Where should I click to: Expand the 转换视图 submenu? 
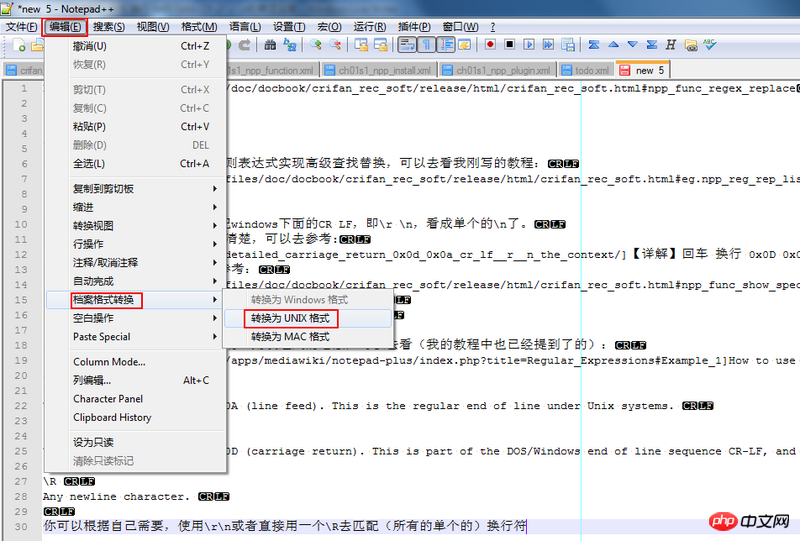pos(136,225)
